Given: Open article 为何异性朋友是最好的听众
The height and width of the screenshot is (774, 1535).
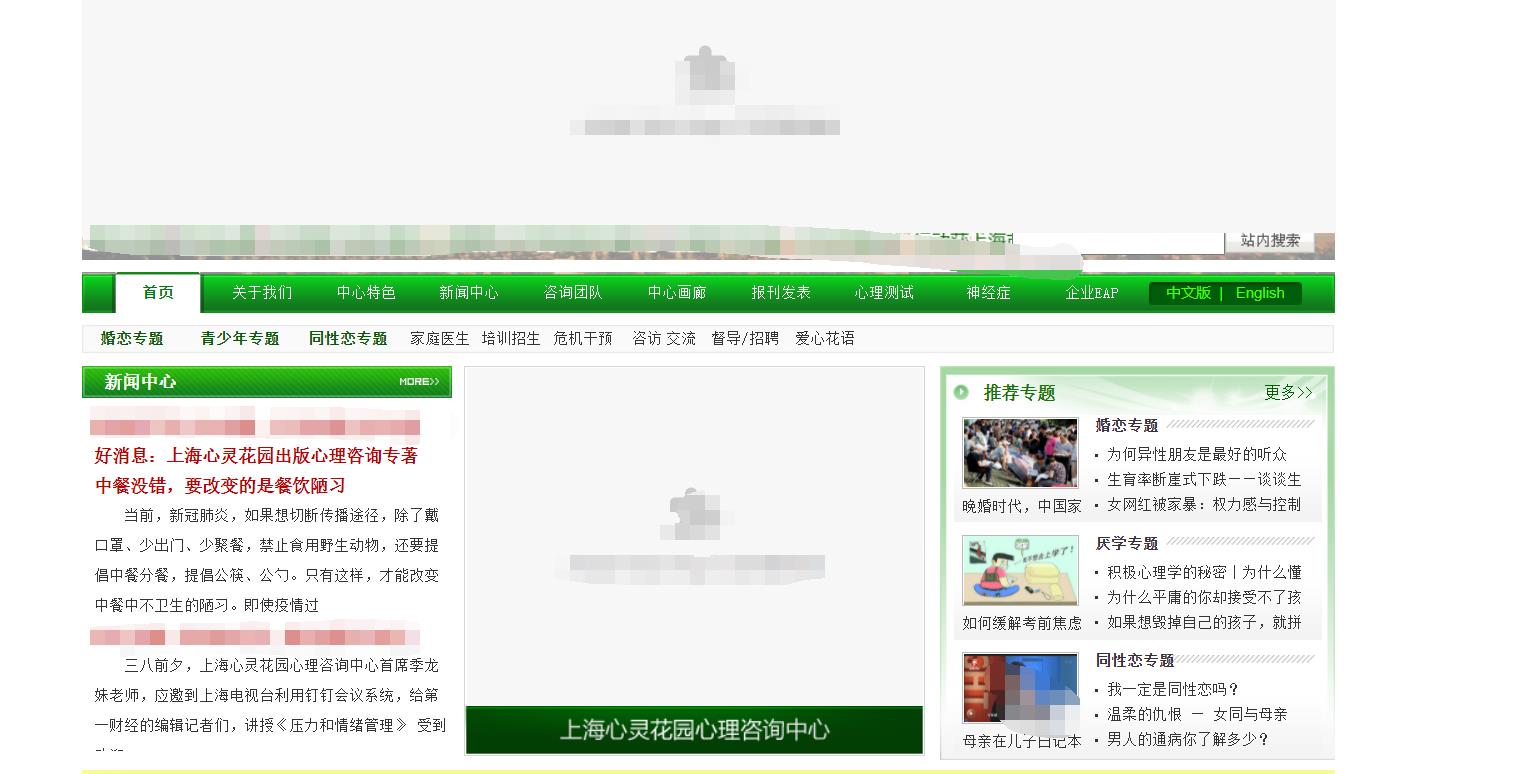Looking at the screenshot, I should [1197, 454].
